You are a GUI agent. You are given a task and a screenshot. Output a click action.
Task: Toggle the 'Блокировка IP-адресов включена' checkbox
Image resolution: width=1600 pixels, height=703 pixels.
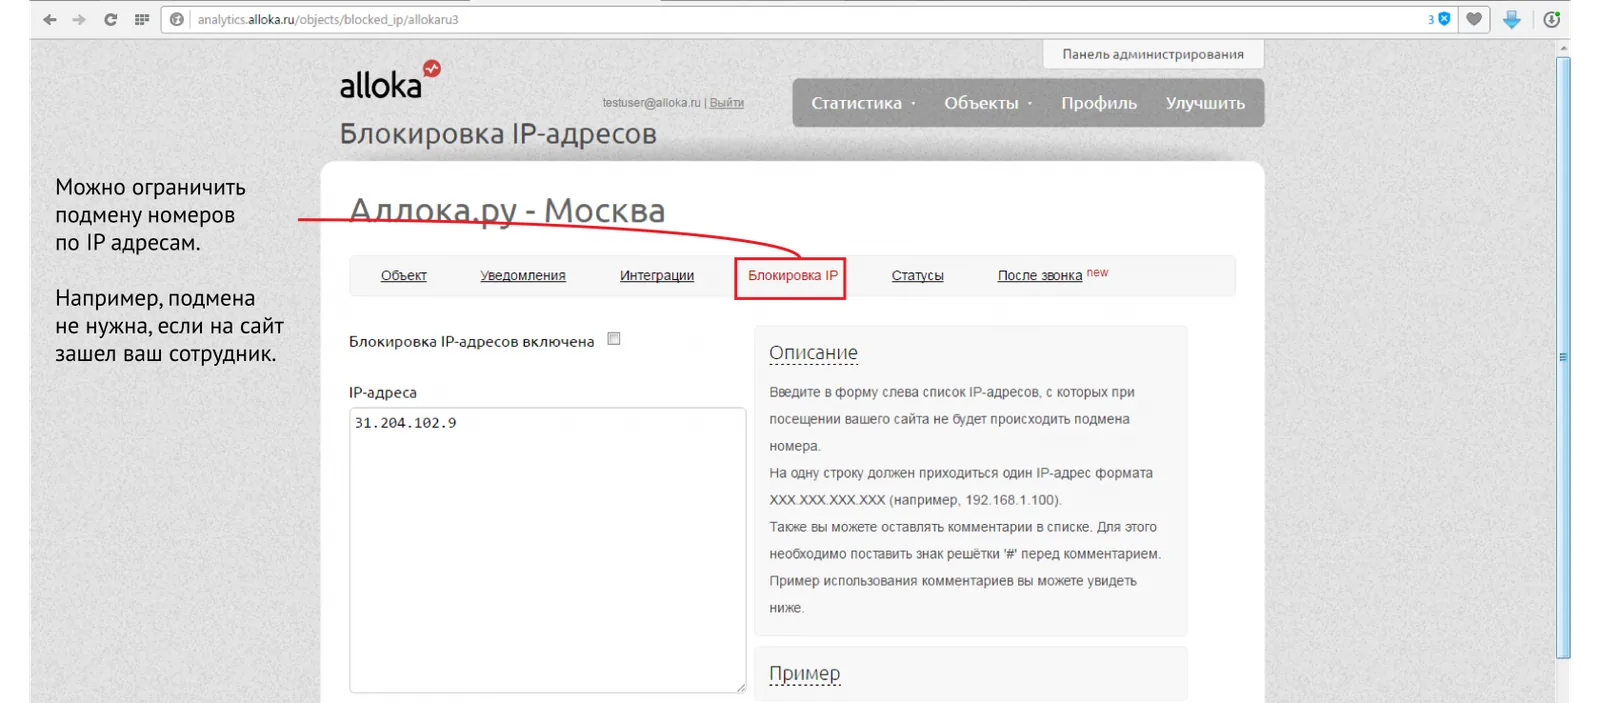tap(614, 339)
